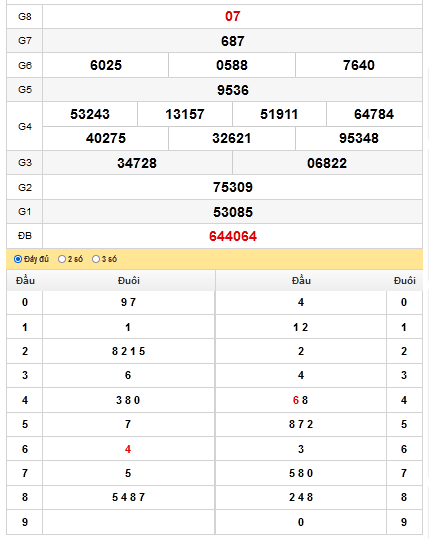Viewport: 429px width, 539px height.
Task: Click G6 number 6025
Action: click(x=106, y=65)
